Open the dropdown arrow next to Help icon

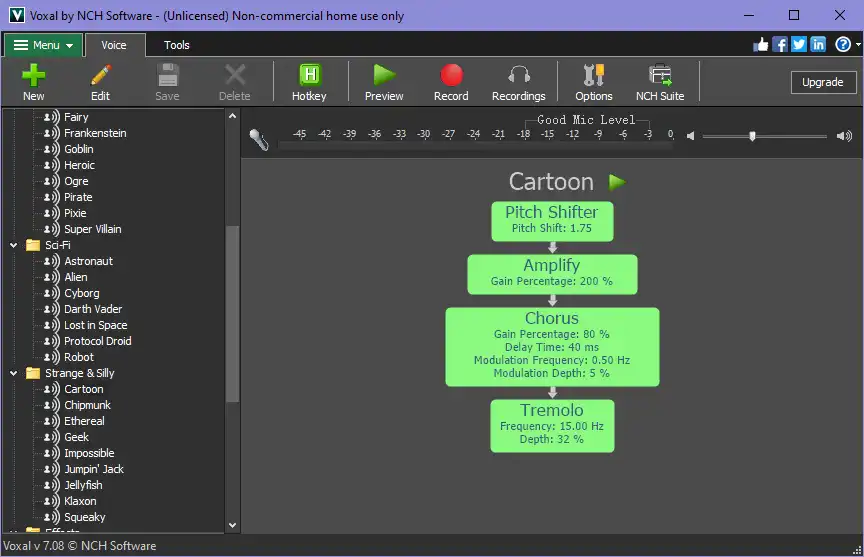pos(858,45)
